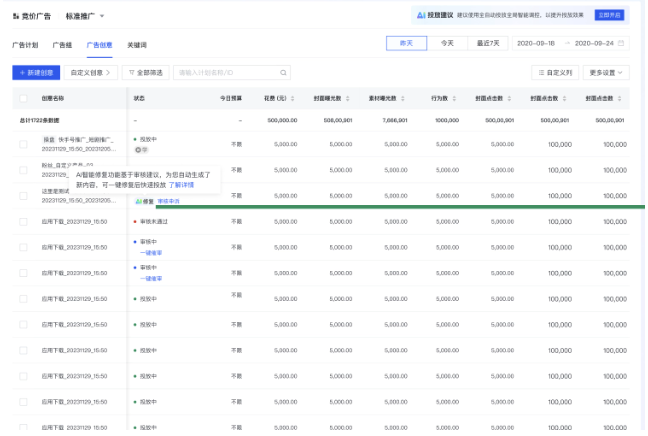Open the 全部筛选 filter button
This screenshot has height=436, width=648.
[145, 73]
